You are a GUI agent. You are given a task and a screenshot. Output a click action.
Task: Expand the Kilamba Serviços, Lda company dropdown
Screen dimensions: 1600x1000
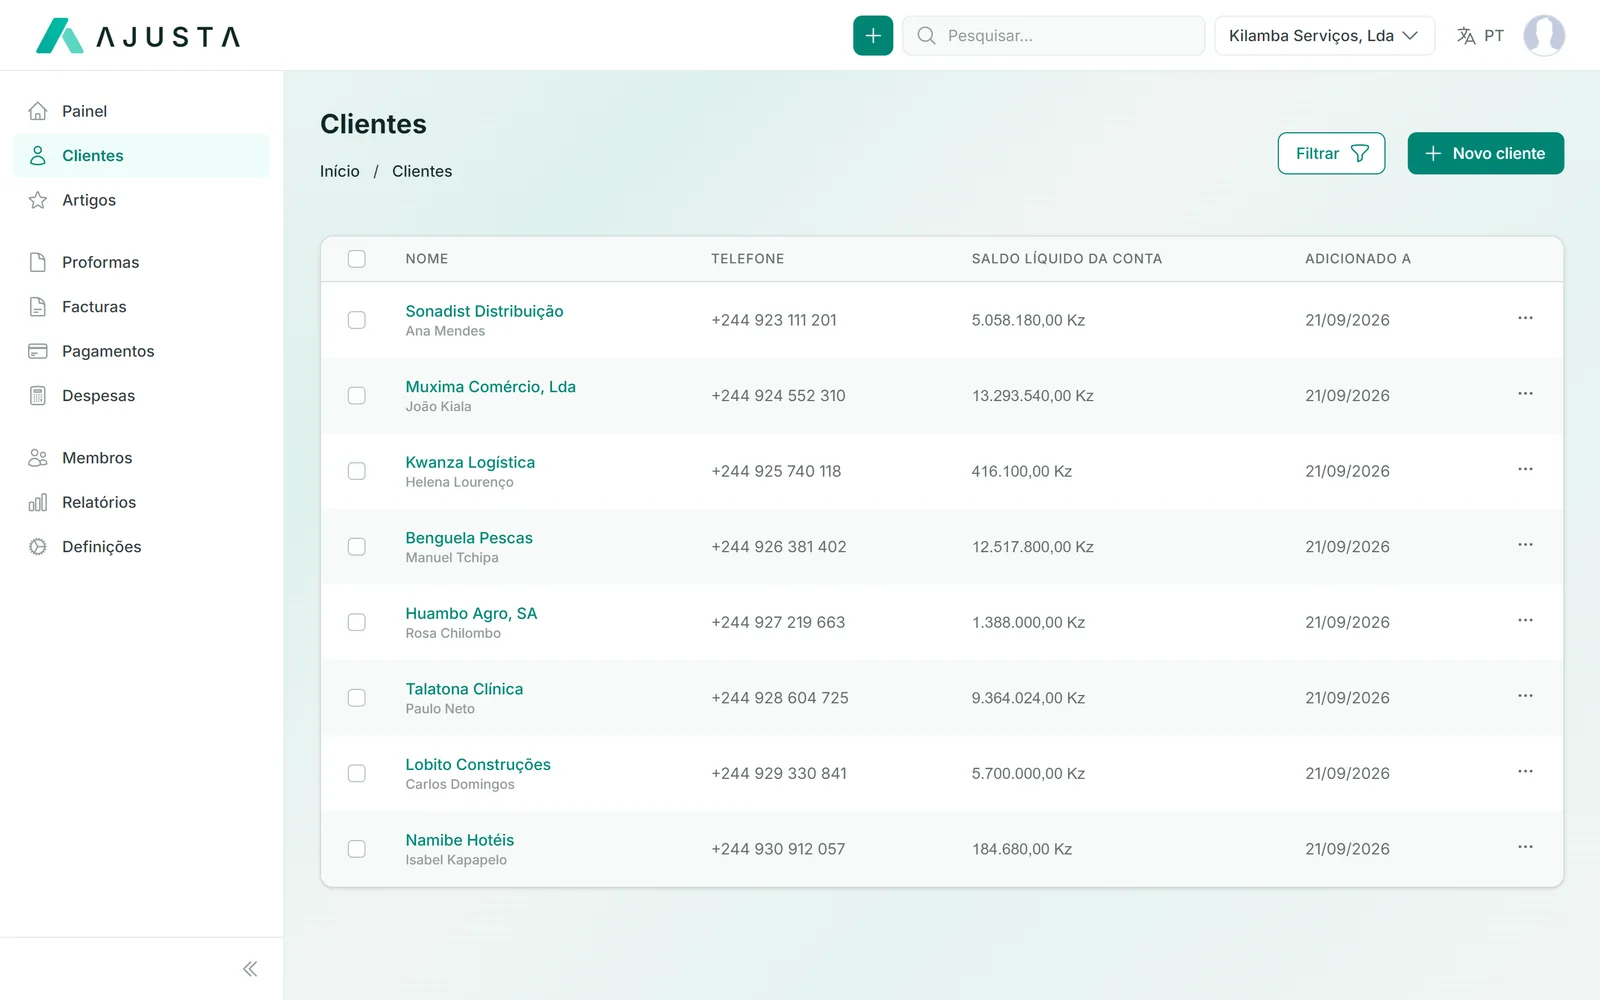1324,36
